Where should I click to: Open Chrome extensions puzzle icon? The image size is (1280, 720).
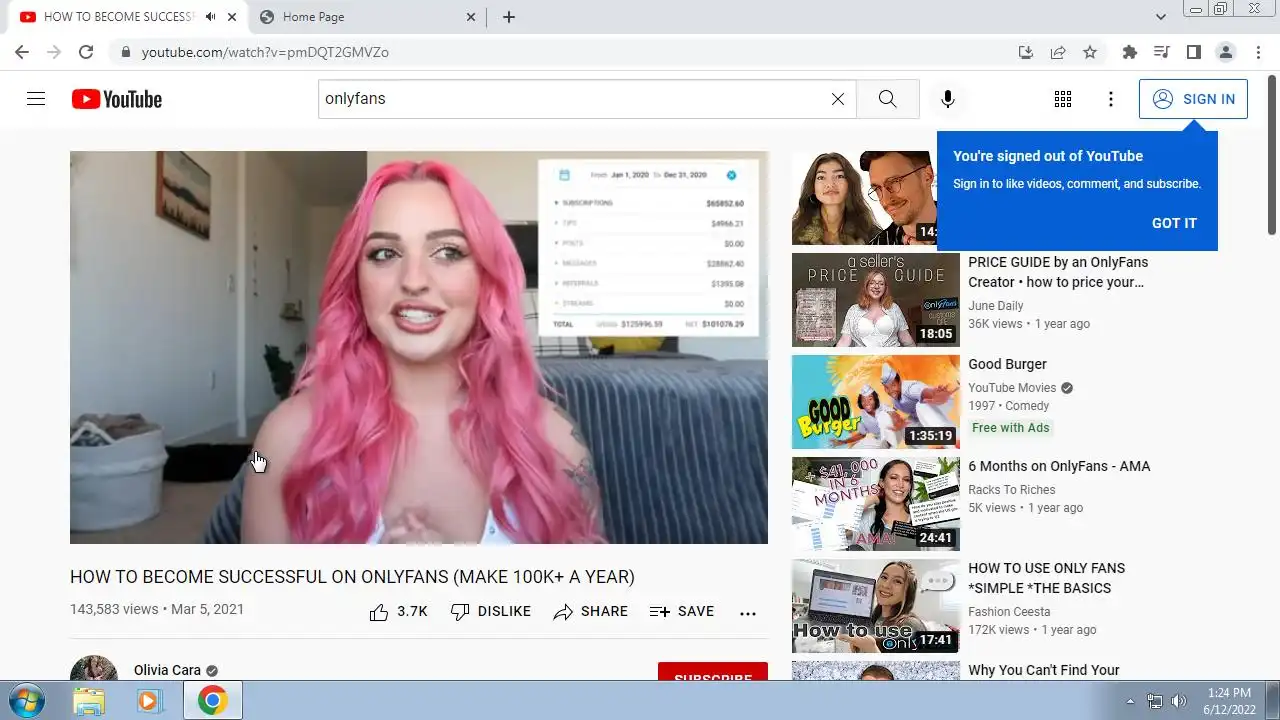[x=1130, y=52]
